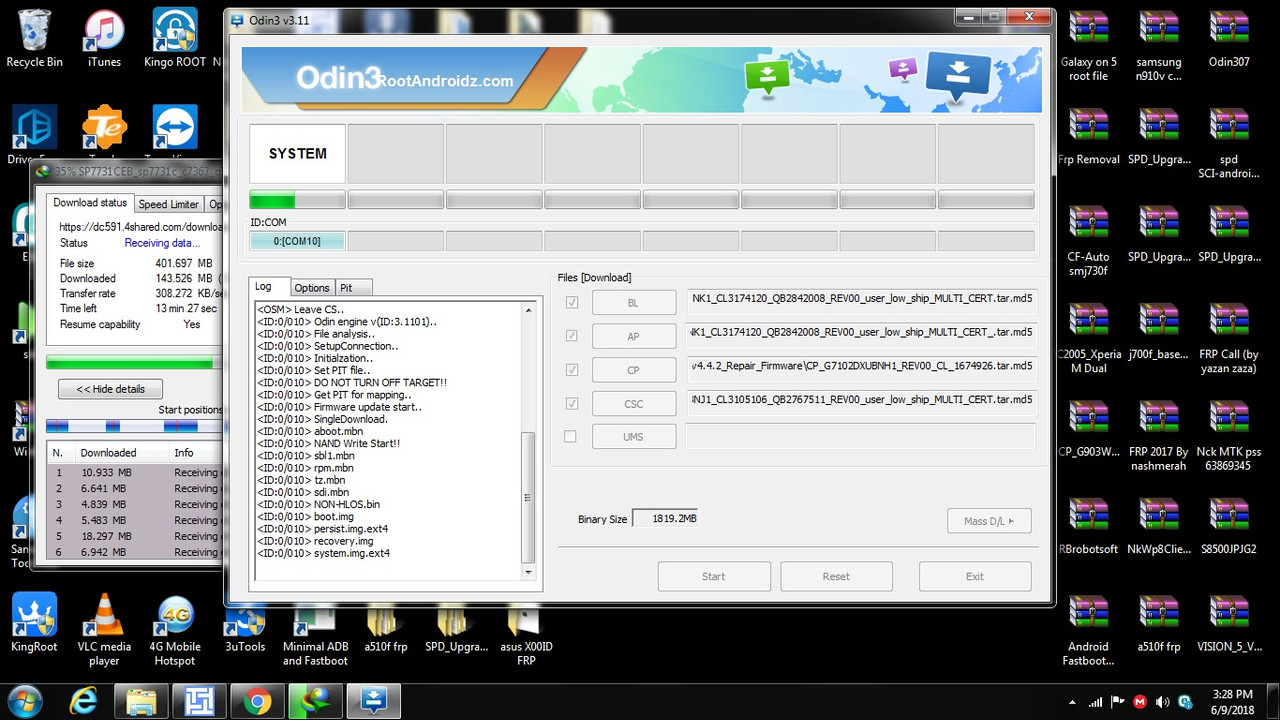The height and width of the screenshot is (720, 1280).
Task: Open VLC media player shortcut
Action: 104,630
